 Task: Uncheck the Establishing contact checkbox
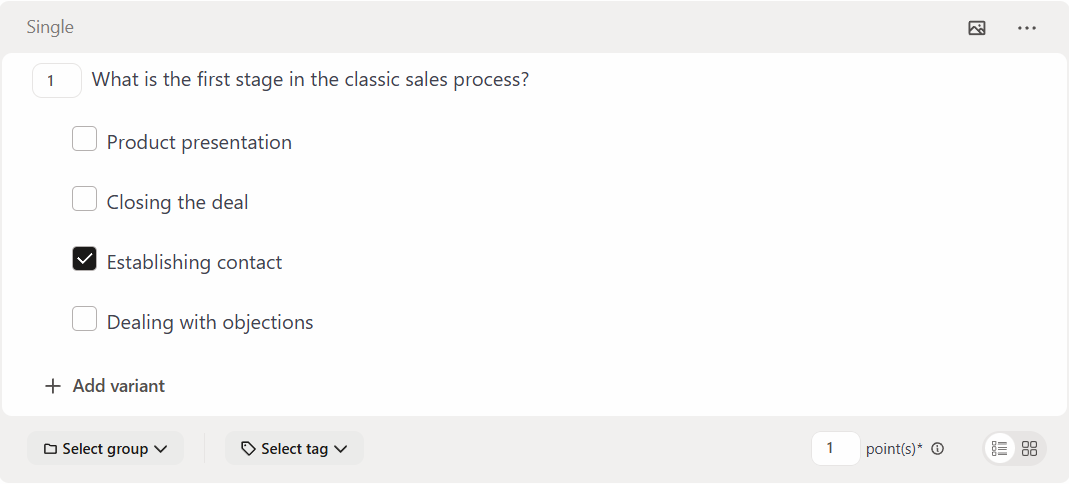85,259
